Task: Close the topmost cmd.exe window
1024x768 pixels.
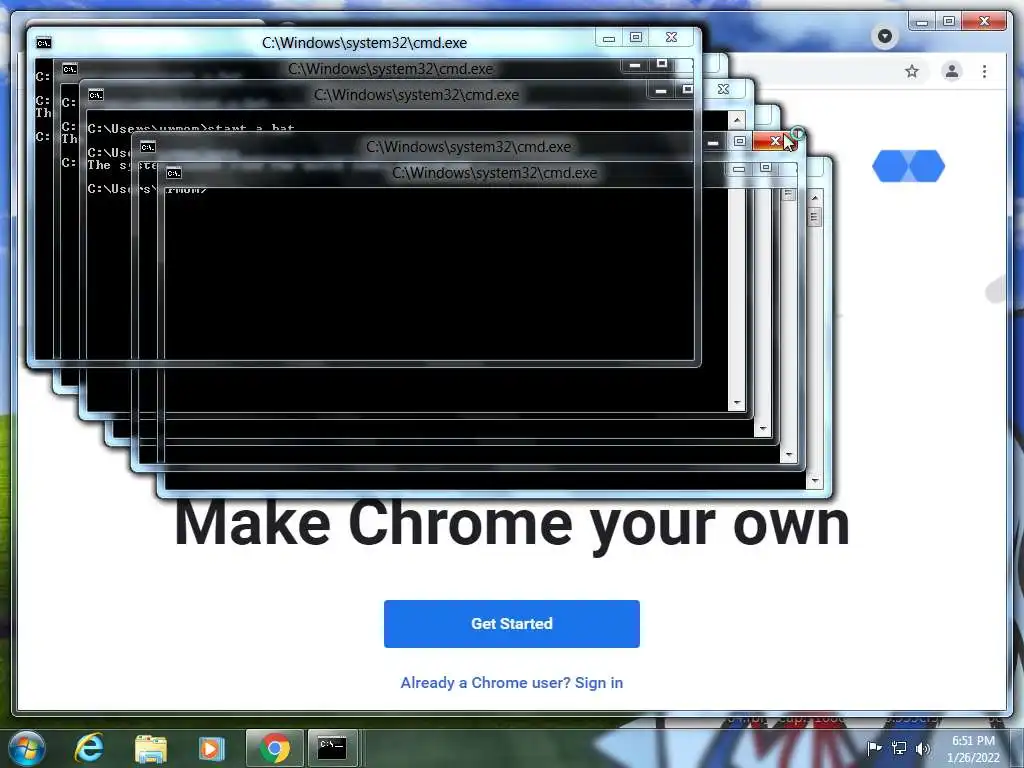Action: 671,38
